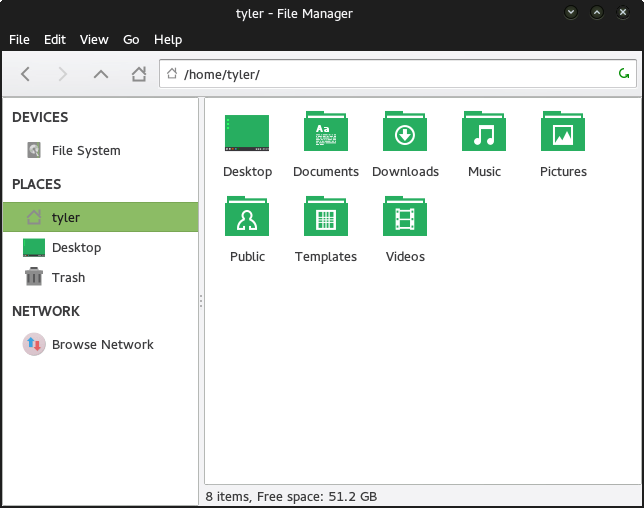This screenshot has width=644, height=508.
Task: Open the Go menu
Action: [131, 39]
